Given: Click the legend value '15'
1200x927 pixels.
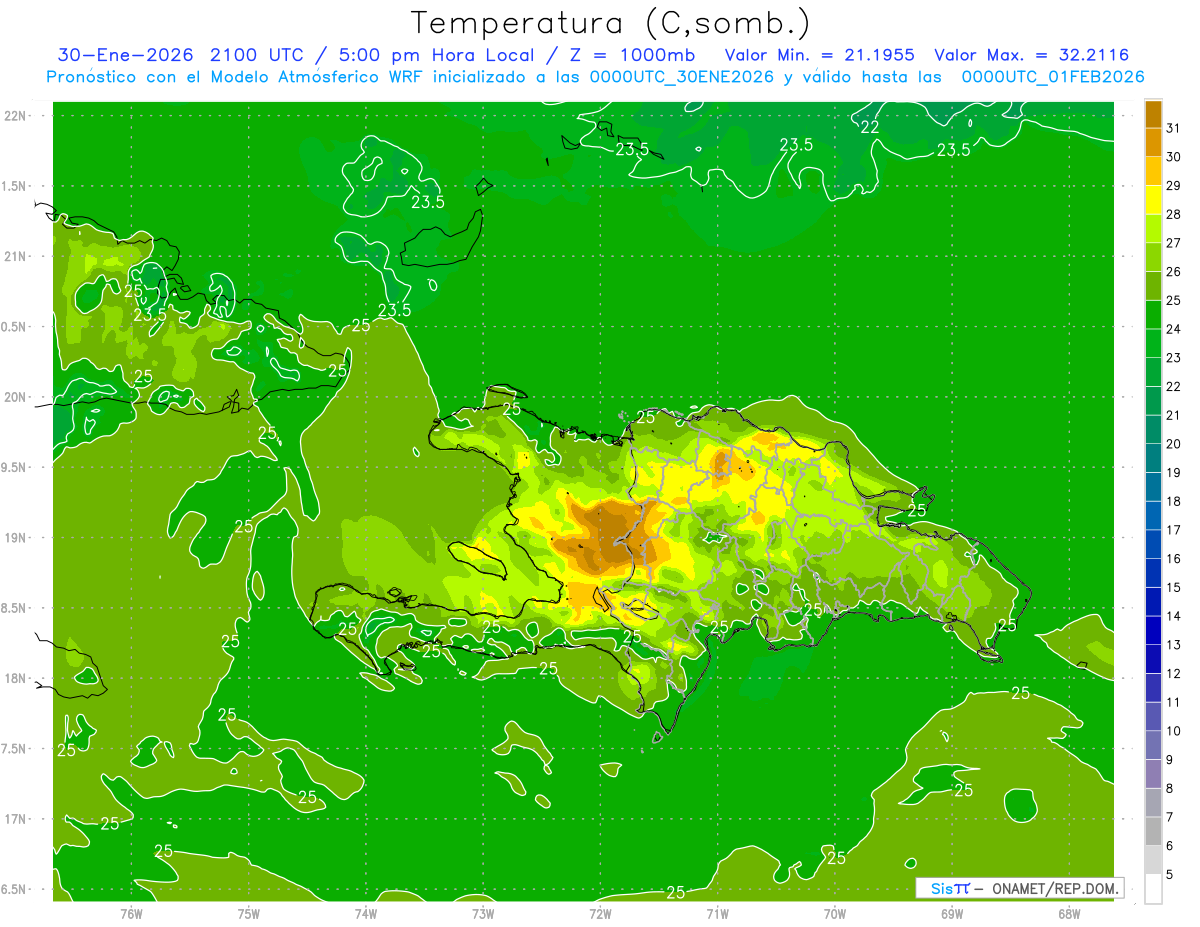Looking at the screenshot, I should pyautogui.click(x=1173, y=587).
